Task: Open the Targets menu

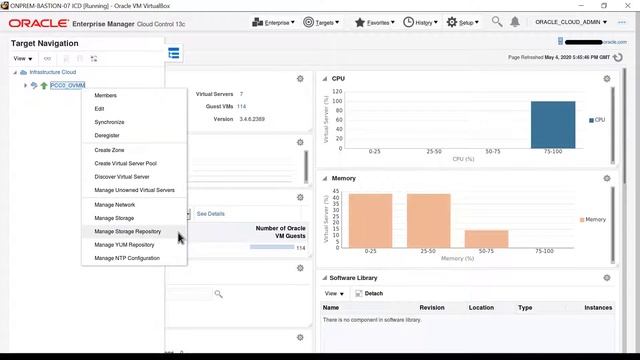Action: pos(321,22)
